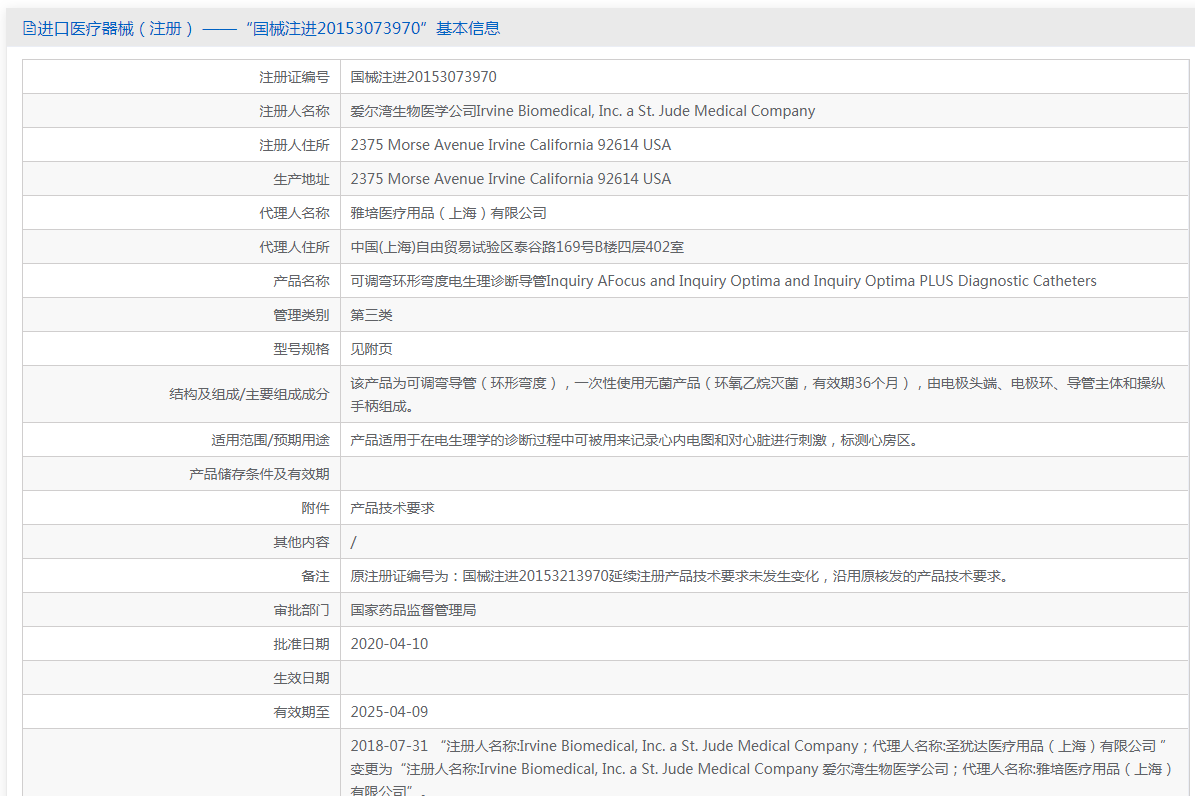This screenshot has height=796, width=1195.
Task: Click the label 附件
Action: [315, 509]
